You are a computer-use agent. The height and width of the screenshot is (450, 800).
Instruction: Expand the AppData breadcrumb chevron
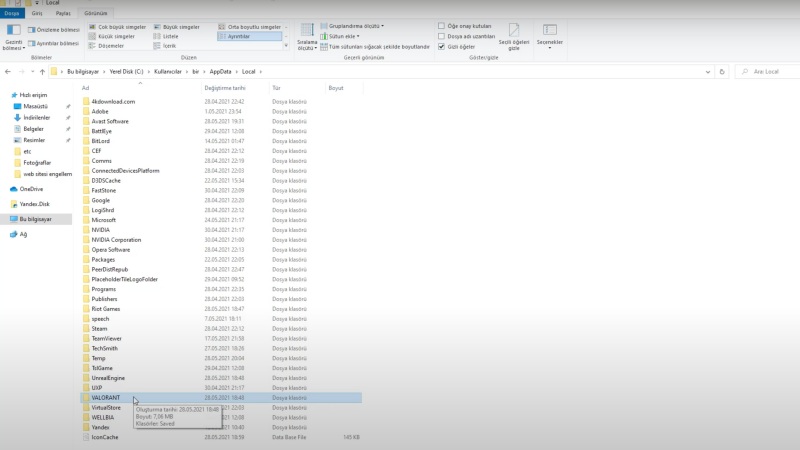point(237,71)
